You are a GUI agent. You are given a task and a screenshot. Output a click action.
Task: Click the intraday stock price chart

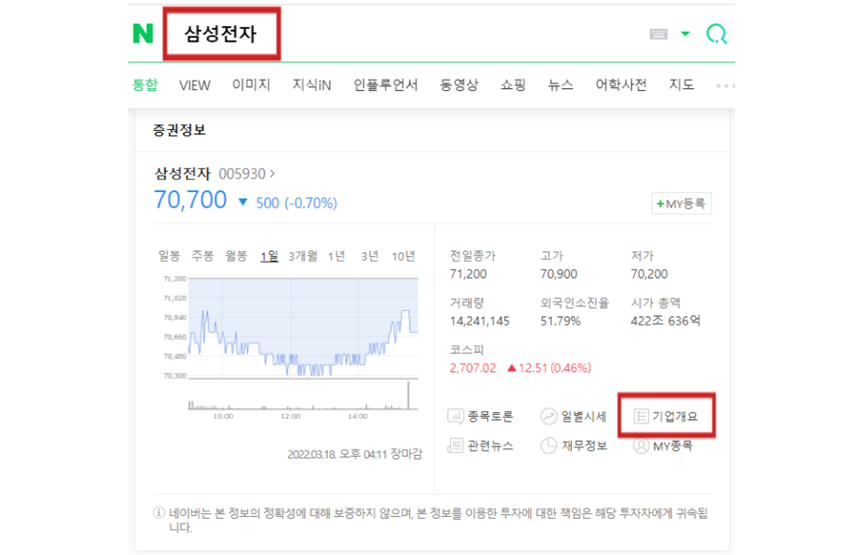point(303,328)
